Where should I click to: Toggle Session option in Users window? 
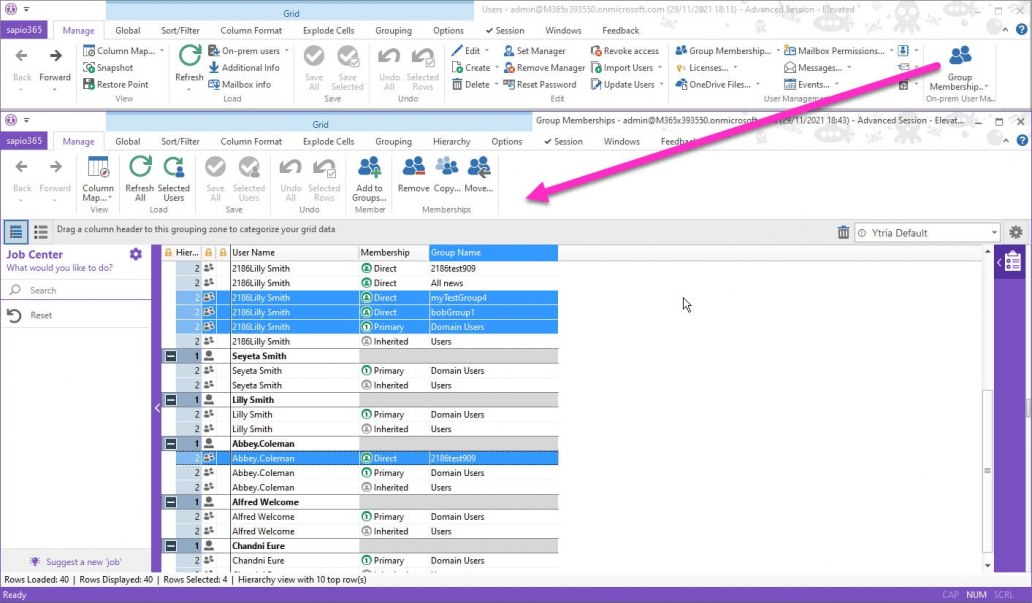click(505, 31)
